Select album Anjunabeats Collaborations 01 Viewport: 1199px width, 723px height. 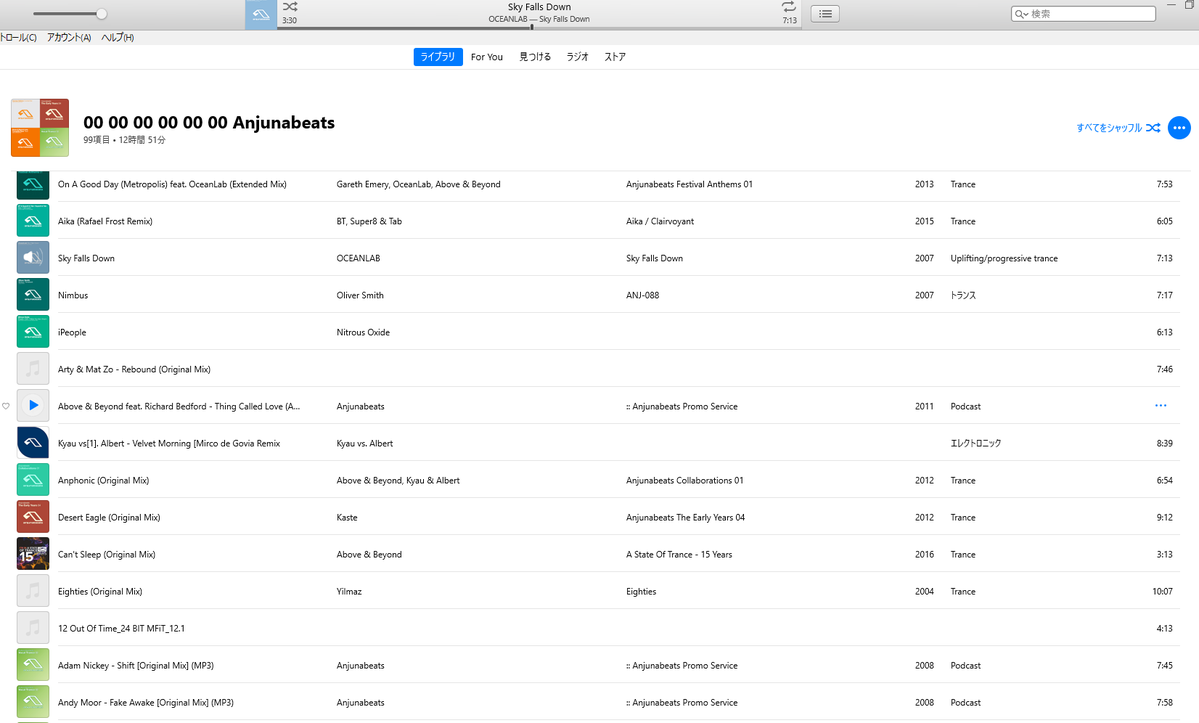tap(684, 481)
